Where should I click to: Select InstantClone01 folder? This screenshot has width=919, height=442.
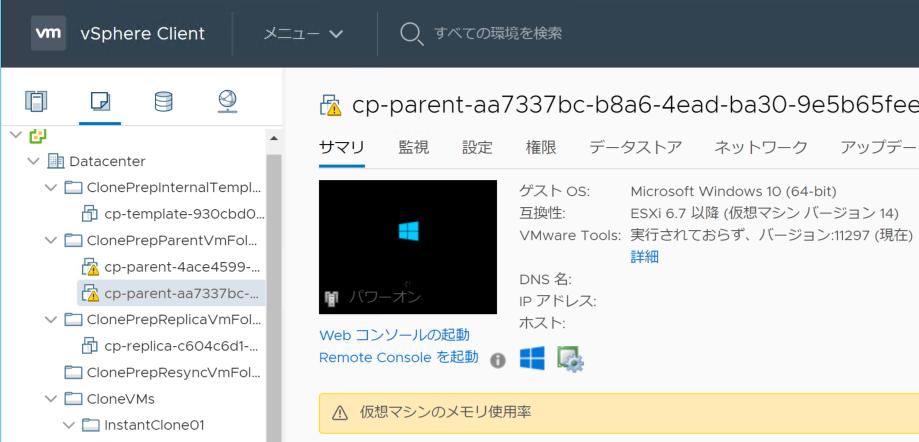[154, 425]
